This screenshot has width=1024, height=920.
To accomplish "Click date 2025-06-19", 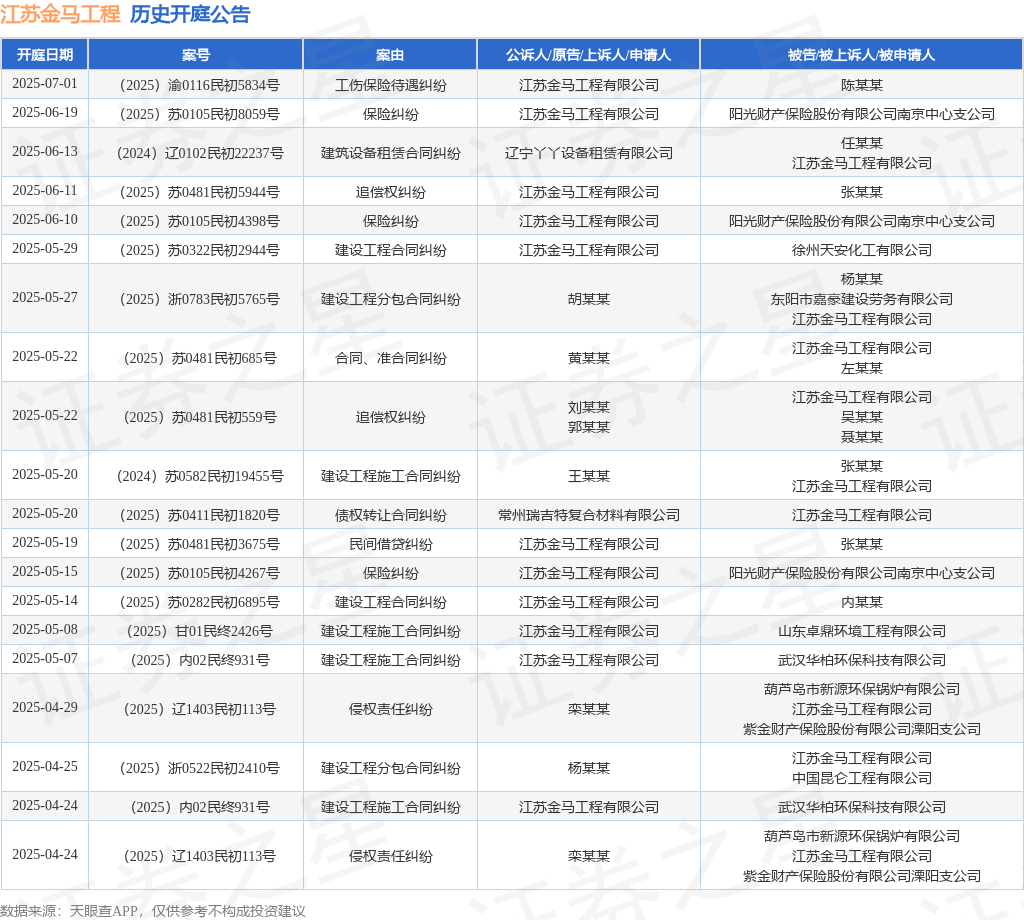I will pos(44,112).
